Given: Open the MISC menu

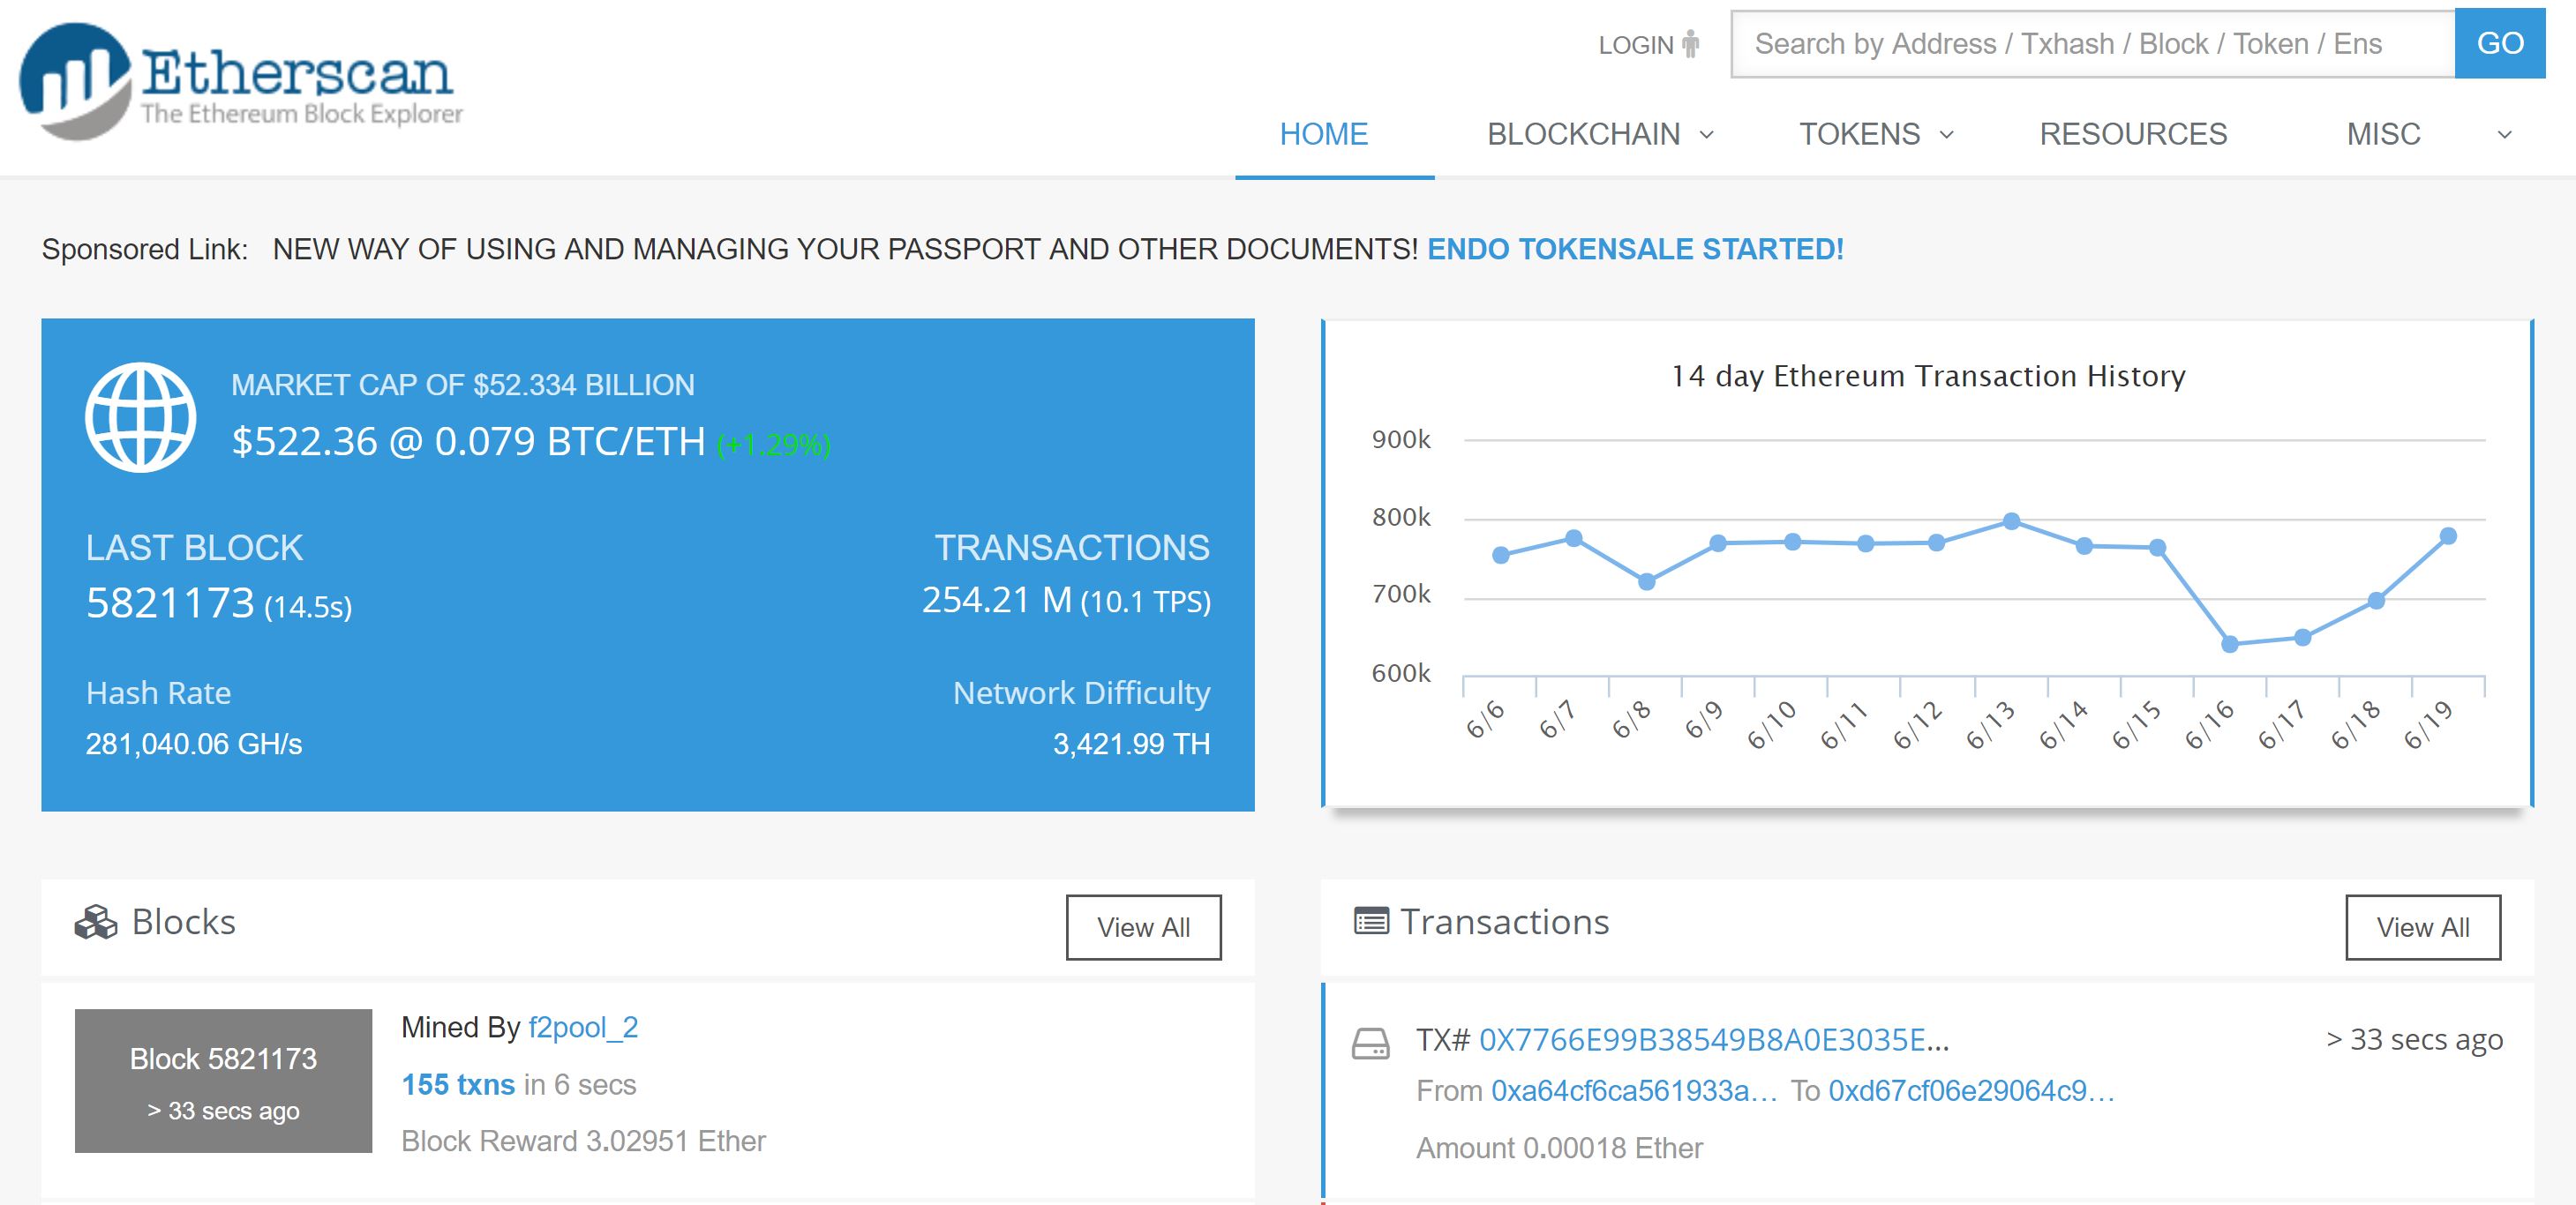Looking at the screenshot, I should click(2383, 134).
